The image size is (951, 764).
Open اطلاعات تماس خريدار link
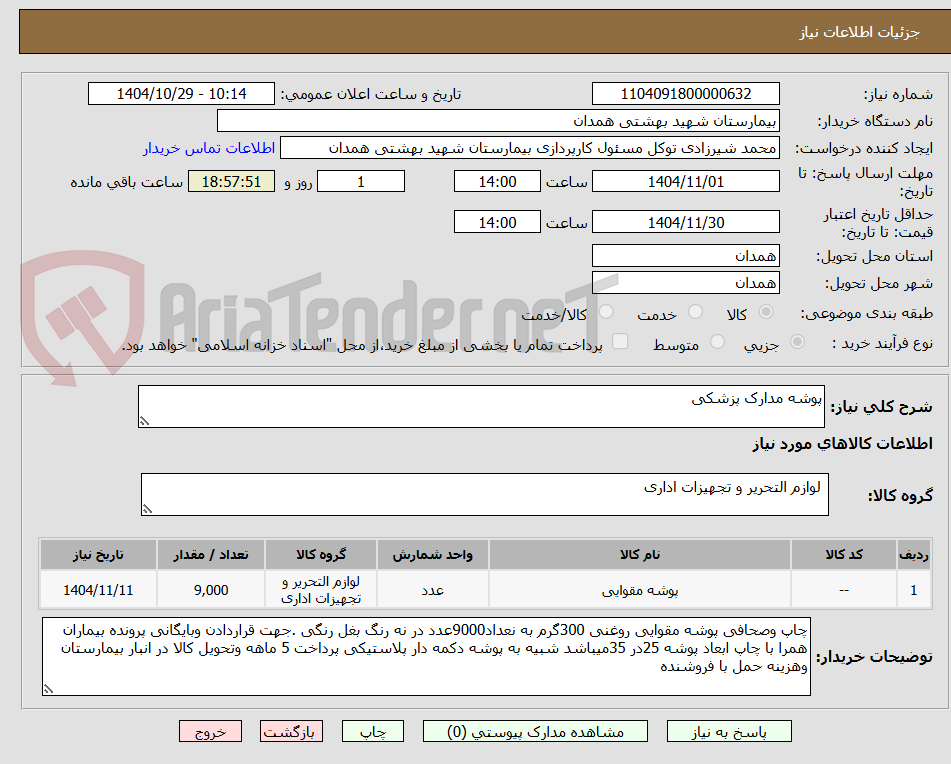tap(209, 149)
